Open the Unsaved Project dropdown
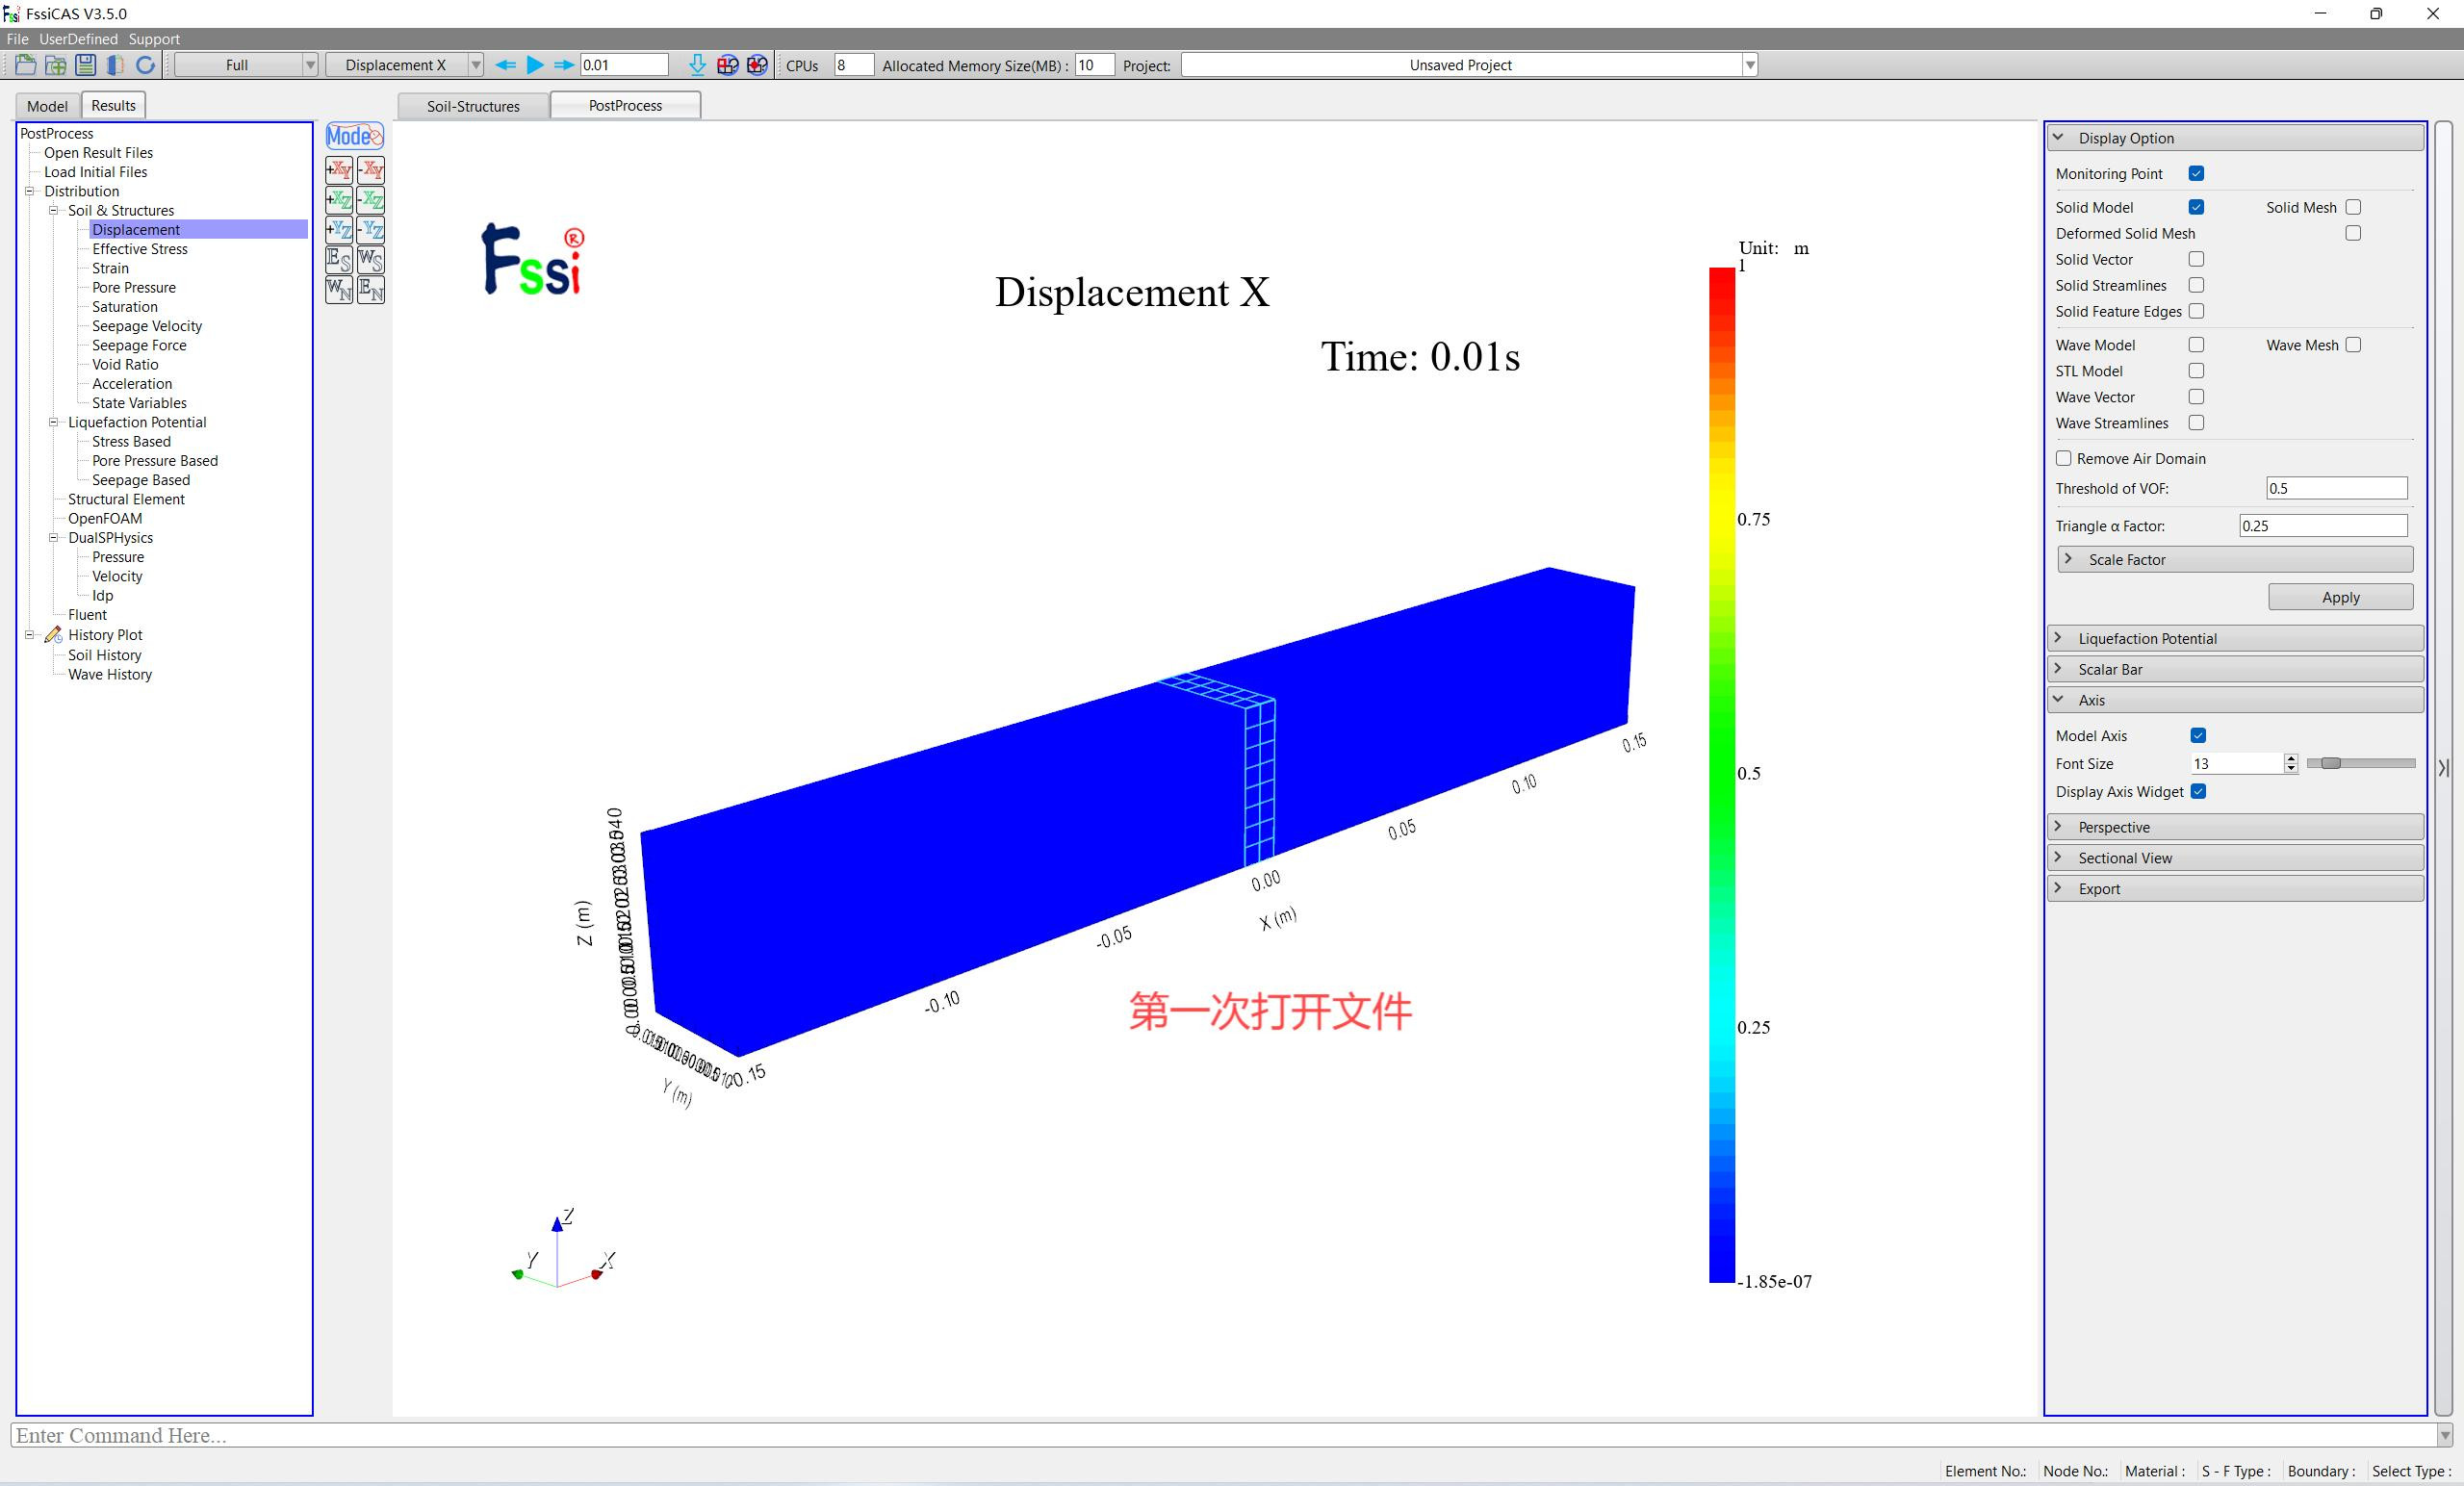Viewport: 2464px width, 1486px height. (1469, 65)
